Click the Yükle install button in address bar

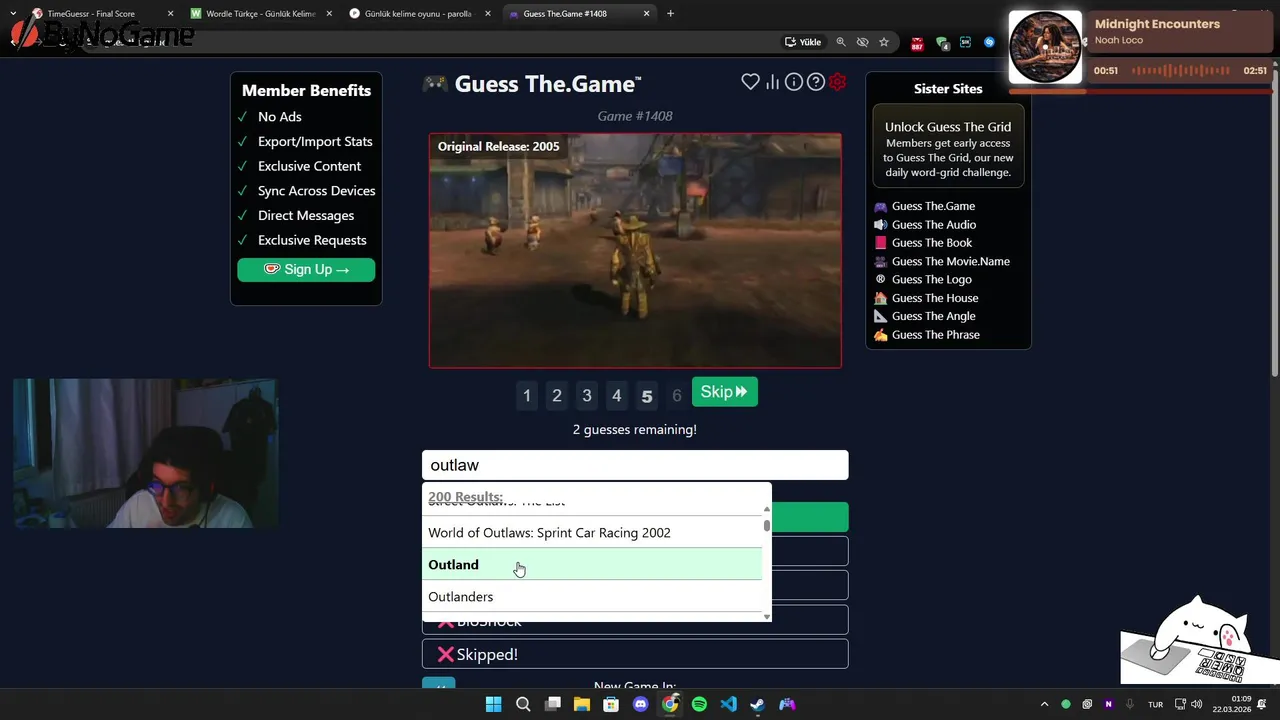(803, 42)
